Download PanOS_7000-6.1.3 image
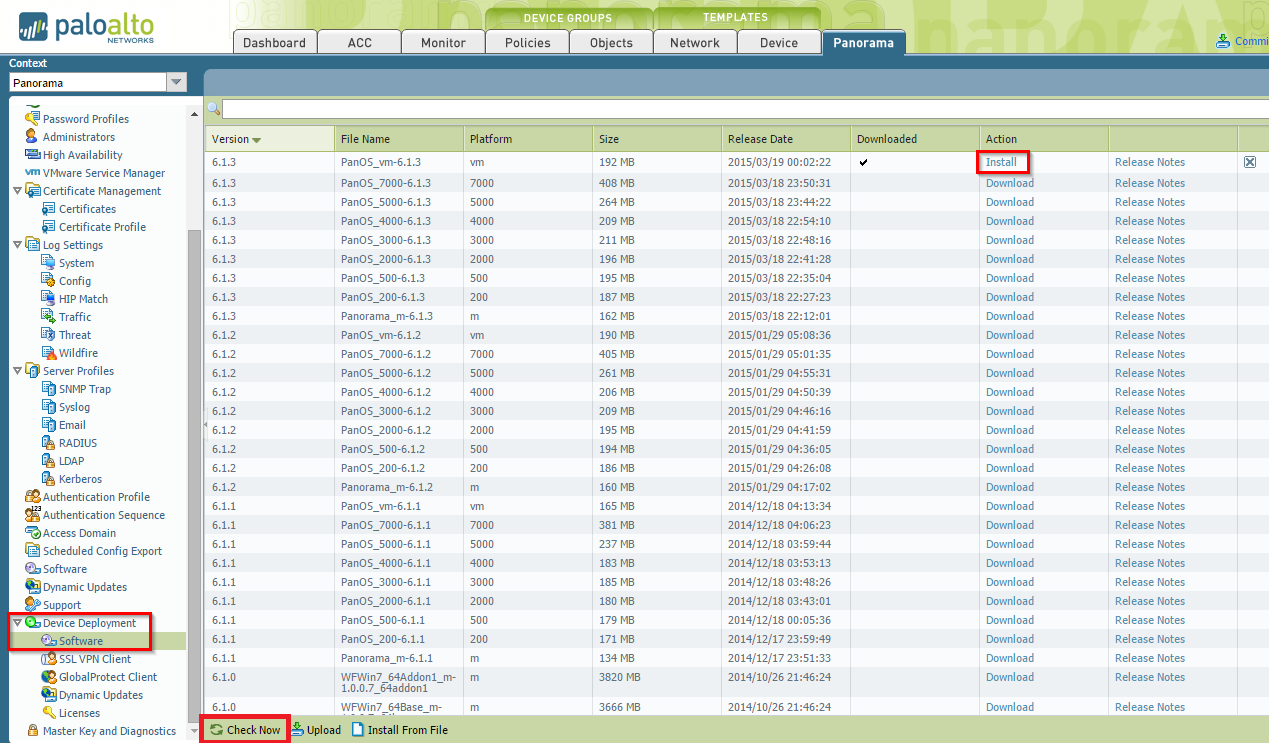The height and width of the screenshot is (743, 1269). tap(1009, 183)
